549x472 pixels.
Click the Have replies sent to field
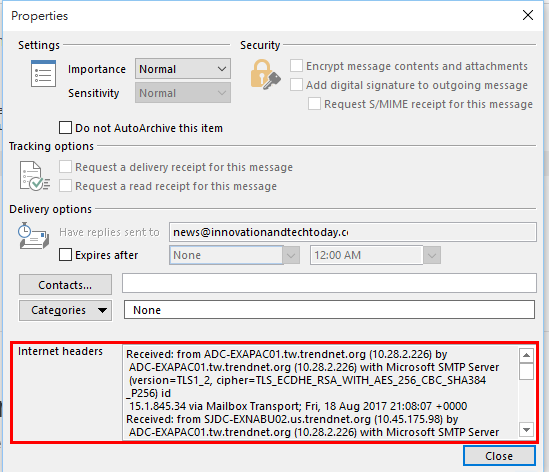click(353, 232)
